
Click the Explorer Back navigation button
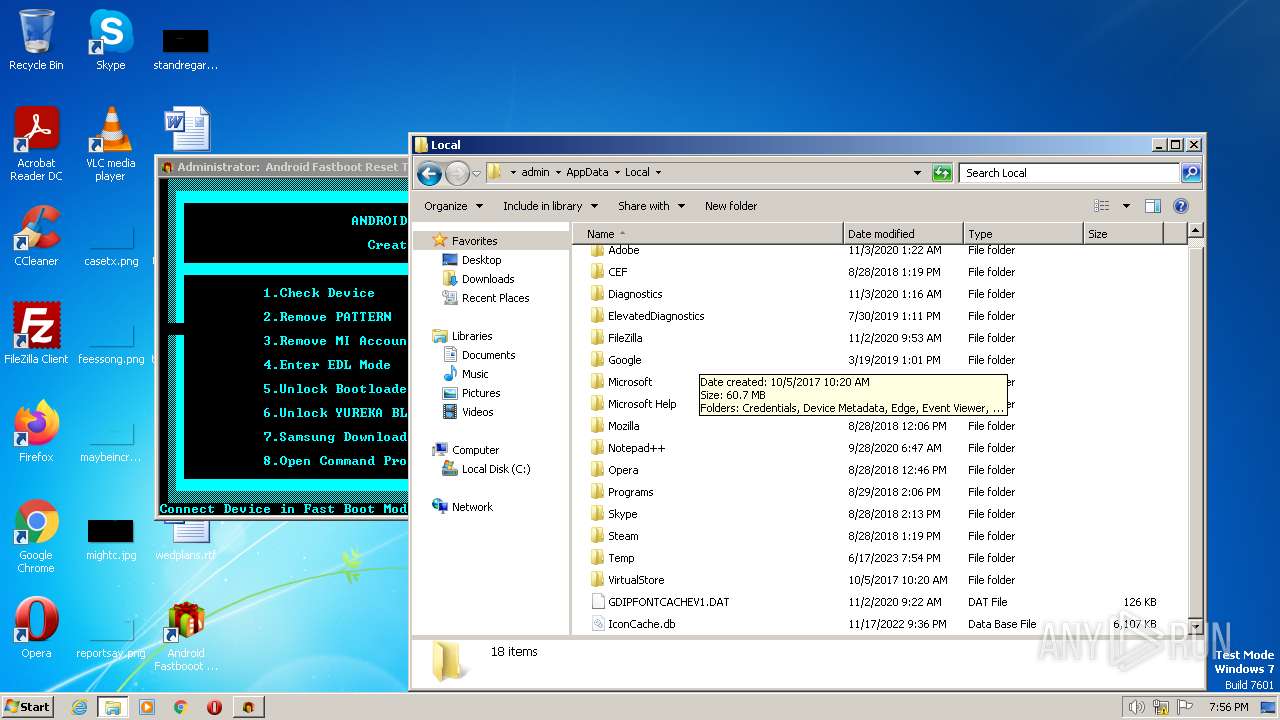[429, 173]
